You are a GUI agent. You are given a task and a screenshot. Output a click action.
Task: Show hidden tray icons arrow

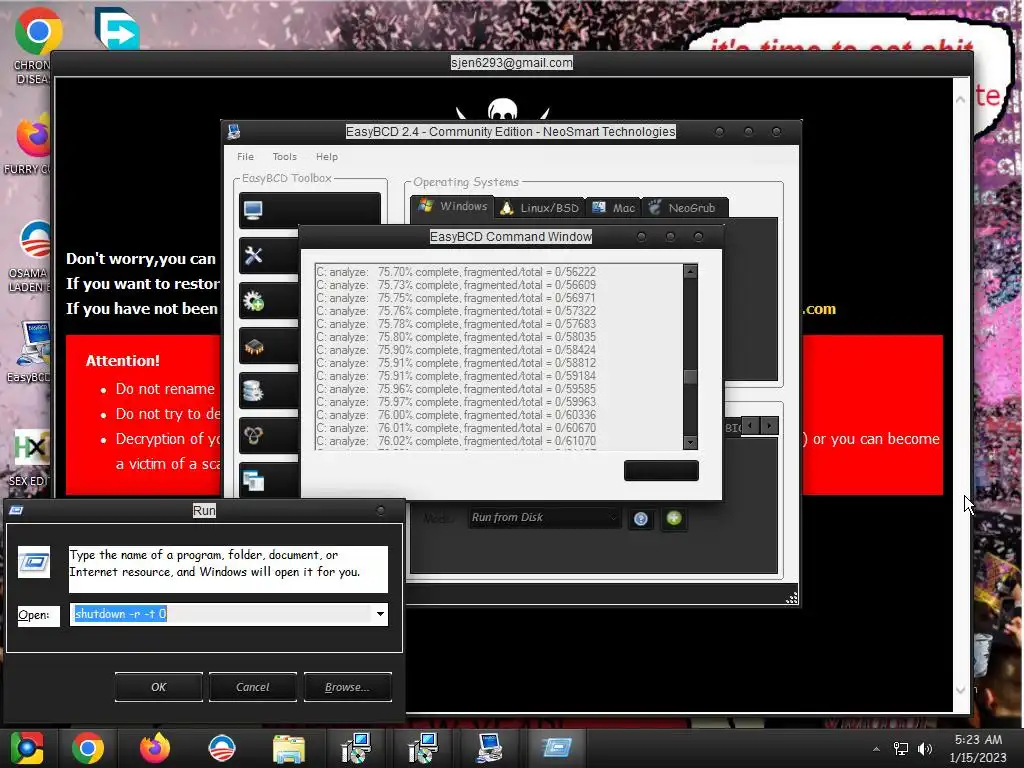(876, 749)
